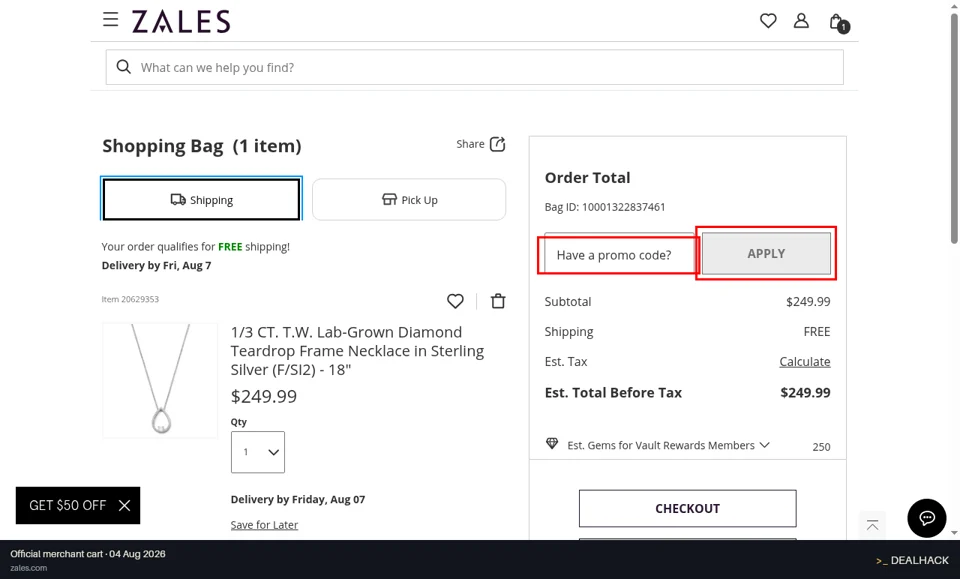Open the shopping bag icon in header

click(x=838, y=23)
